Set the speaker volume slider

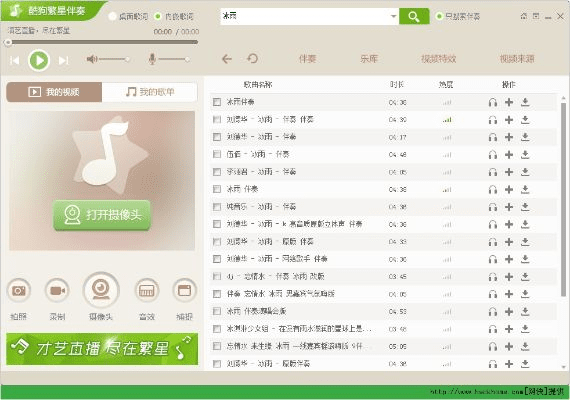click(114, 59)
